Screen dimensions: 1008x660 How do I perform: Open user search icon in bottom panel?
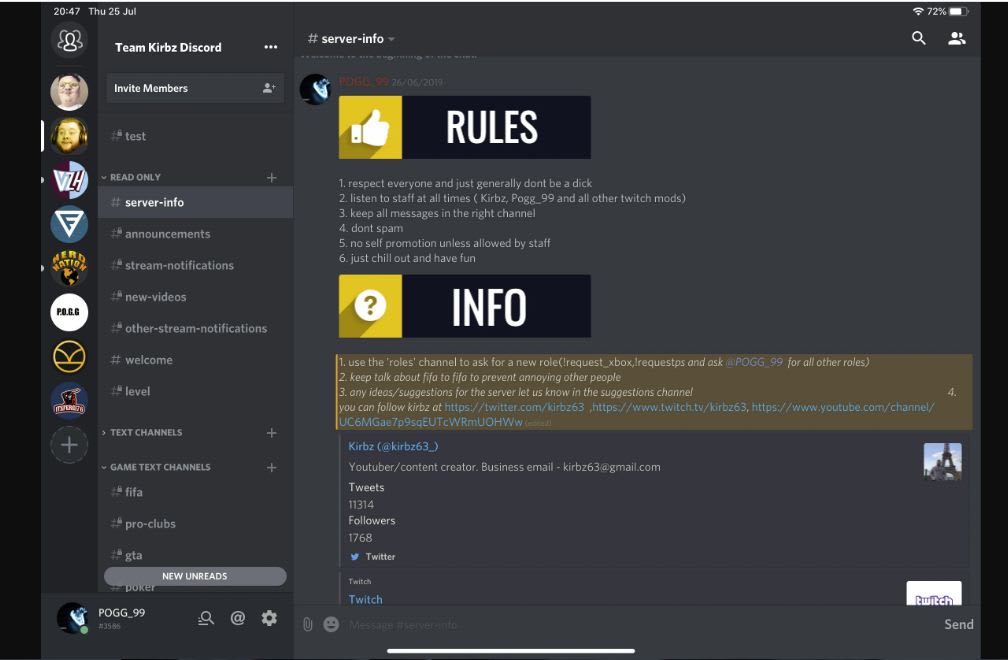(206, 618)
